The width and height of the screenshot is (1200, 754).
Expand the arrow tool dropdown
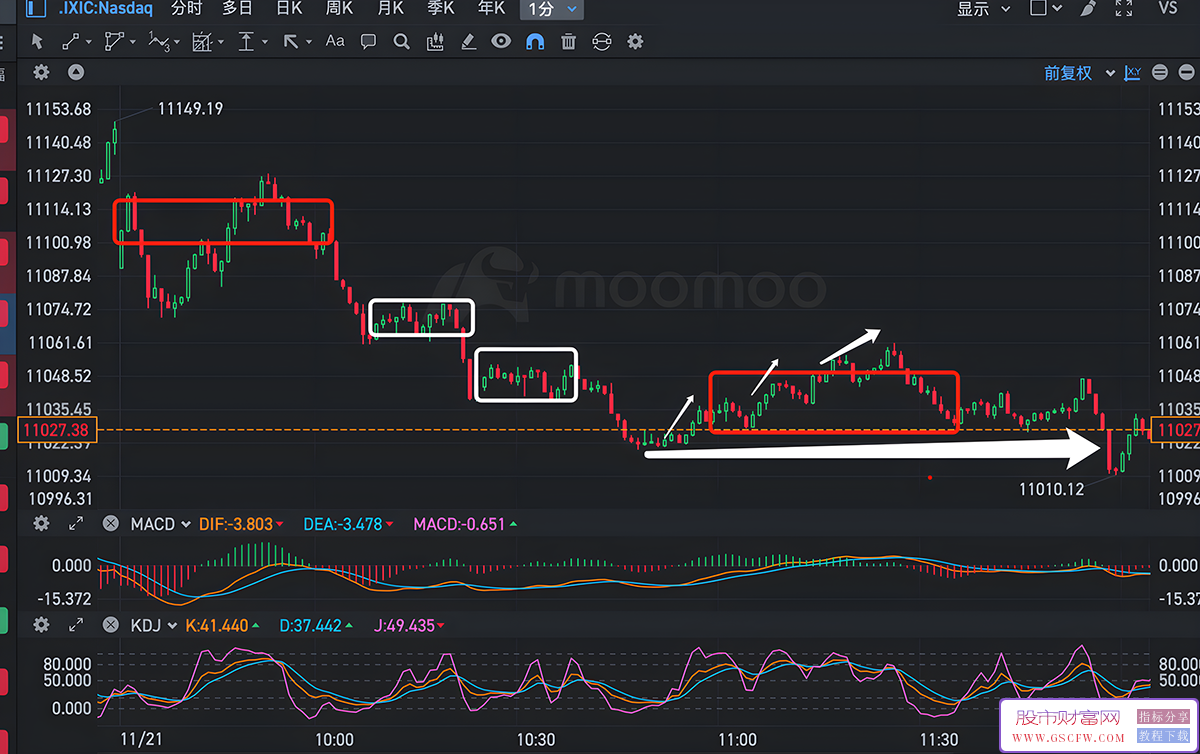pyautogui.click(x=309, y=42)
